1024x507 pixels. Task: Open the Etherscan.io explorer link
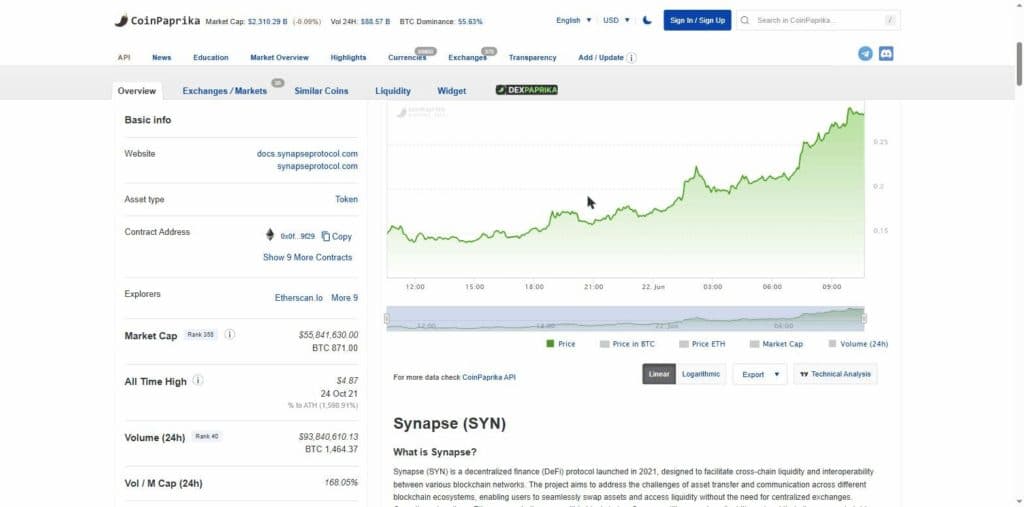pos(298,298)
